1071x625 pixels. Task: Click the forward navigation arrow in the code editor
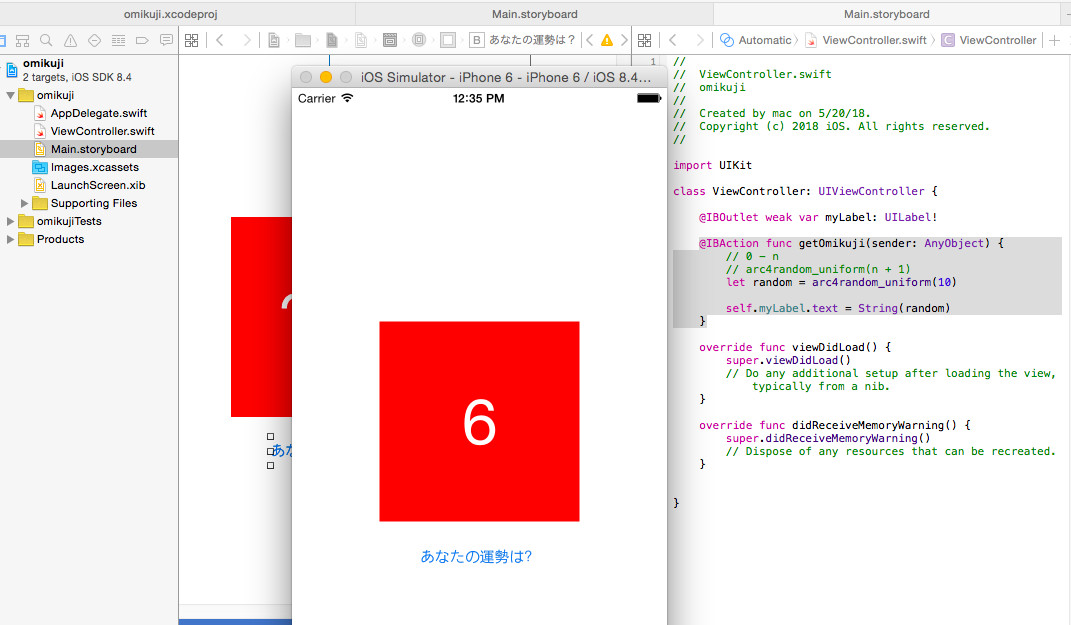[700, 40]
